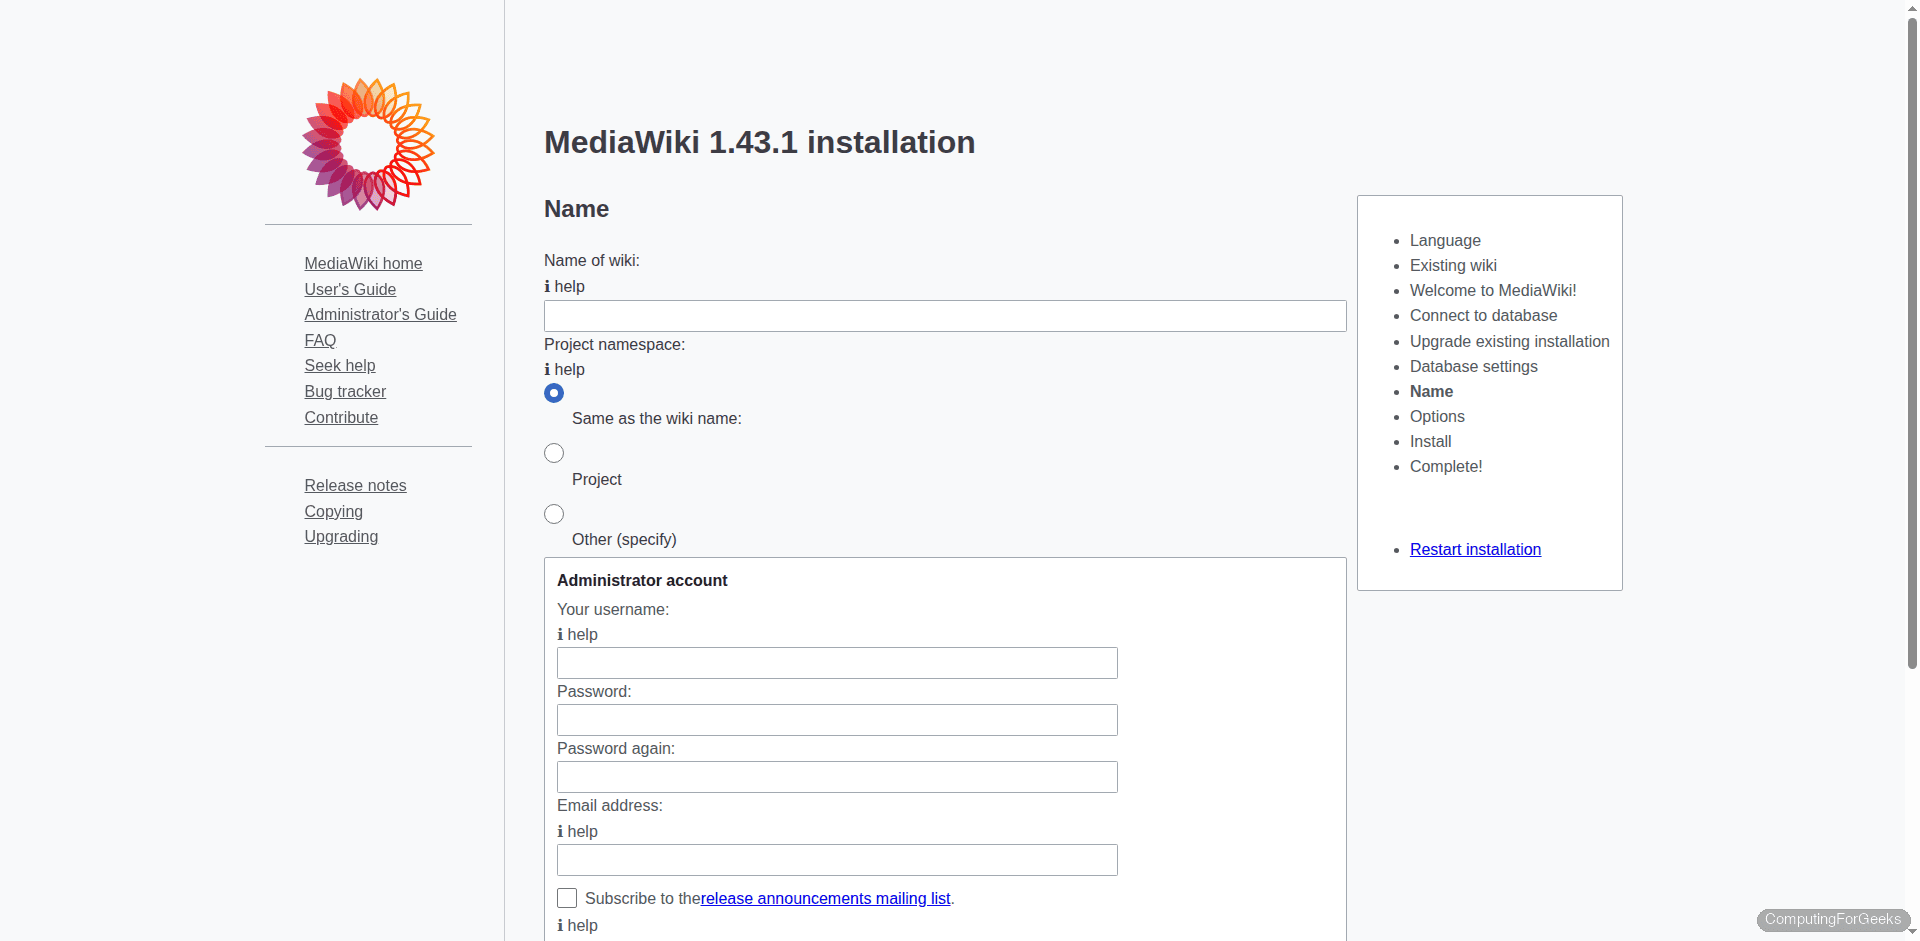Click the scrollbar up arrow
The width and height of the screenshot is (1920, 941).
[x=1911, y=8]
